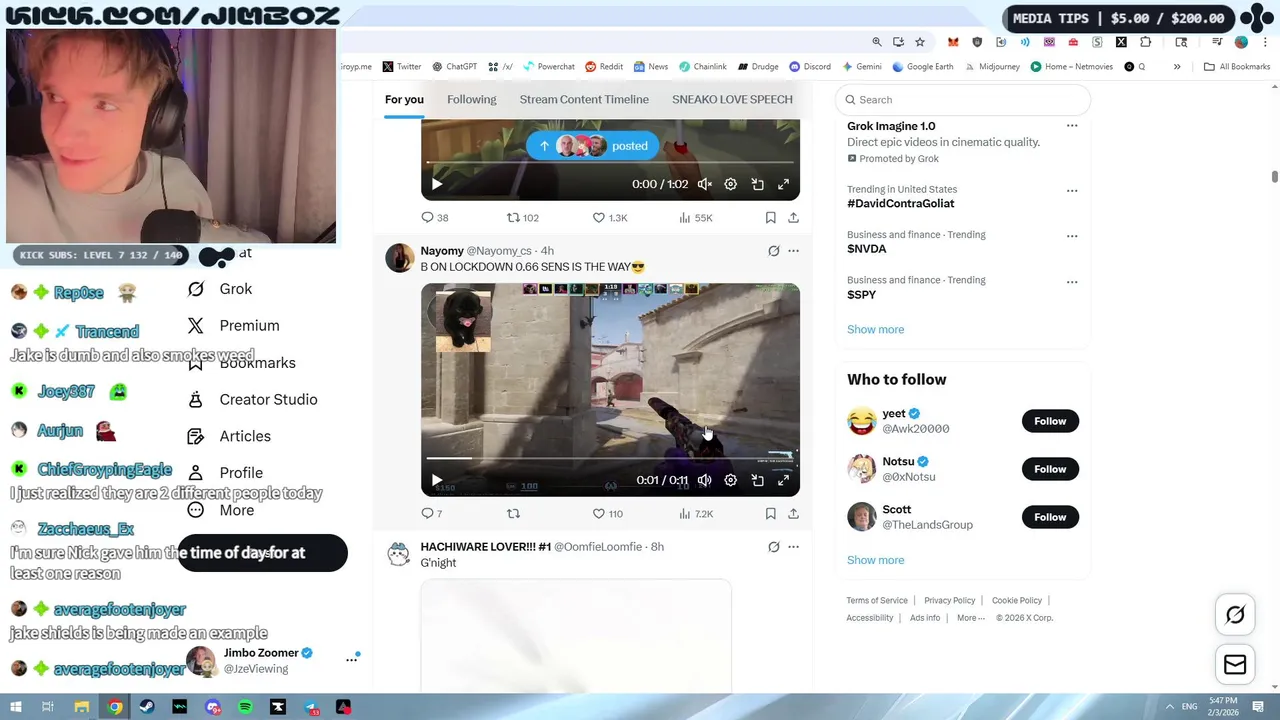Open options for $SPY trend
Viewport: 1280px width, 720px height.
[x=1072, y=282]
